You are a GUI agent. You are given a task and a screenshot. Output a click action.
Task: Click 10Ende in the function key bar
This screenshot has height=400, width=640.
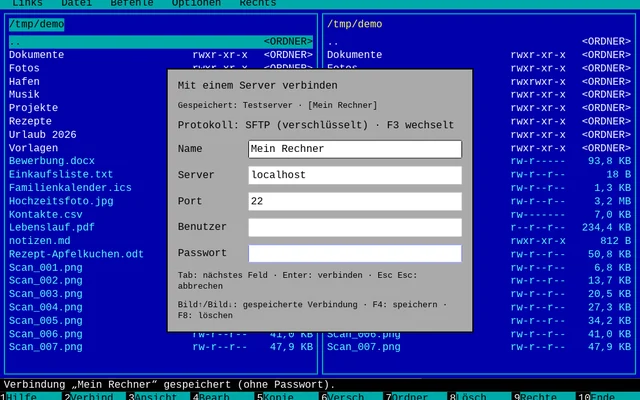point(596,396)
